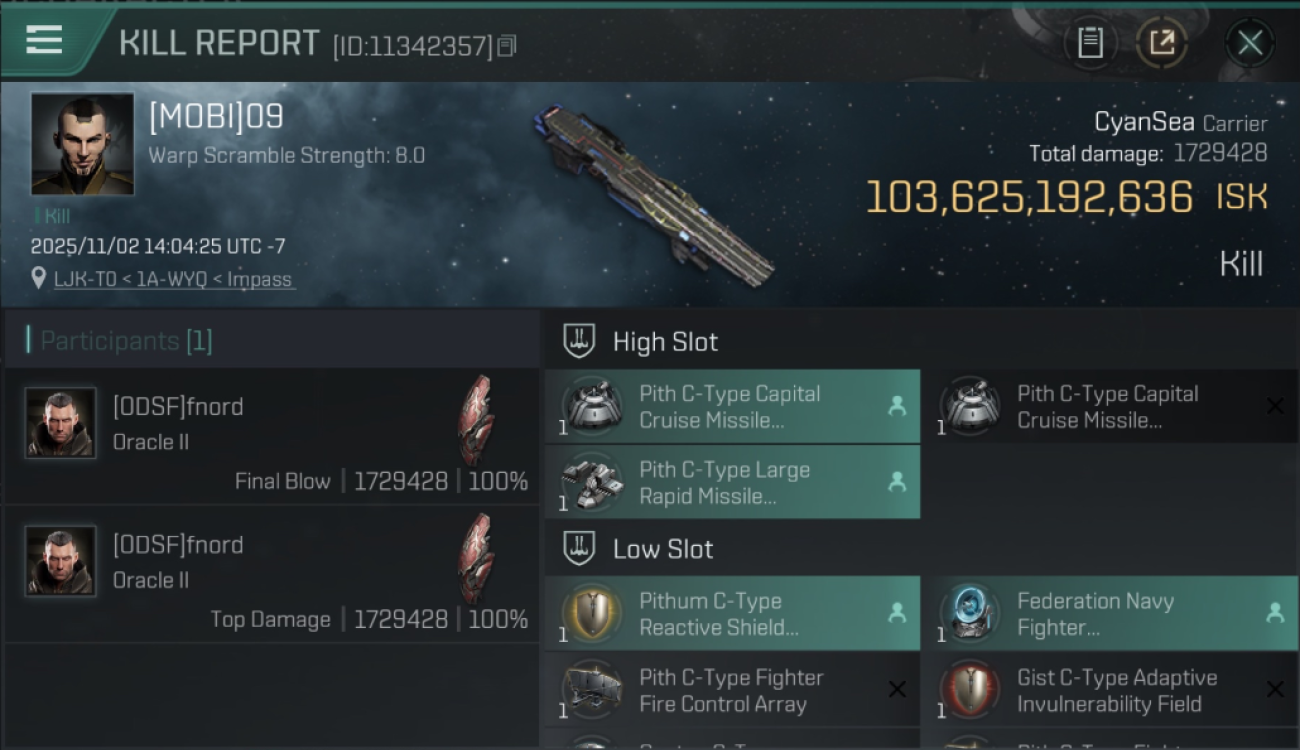Copy the kill report ID
The width and height of the screenshot is (1300, 750).
click(x=507, y=46)
